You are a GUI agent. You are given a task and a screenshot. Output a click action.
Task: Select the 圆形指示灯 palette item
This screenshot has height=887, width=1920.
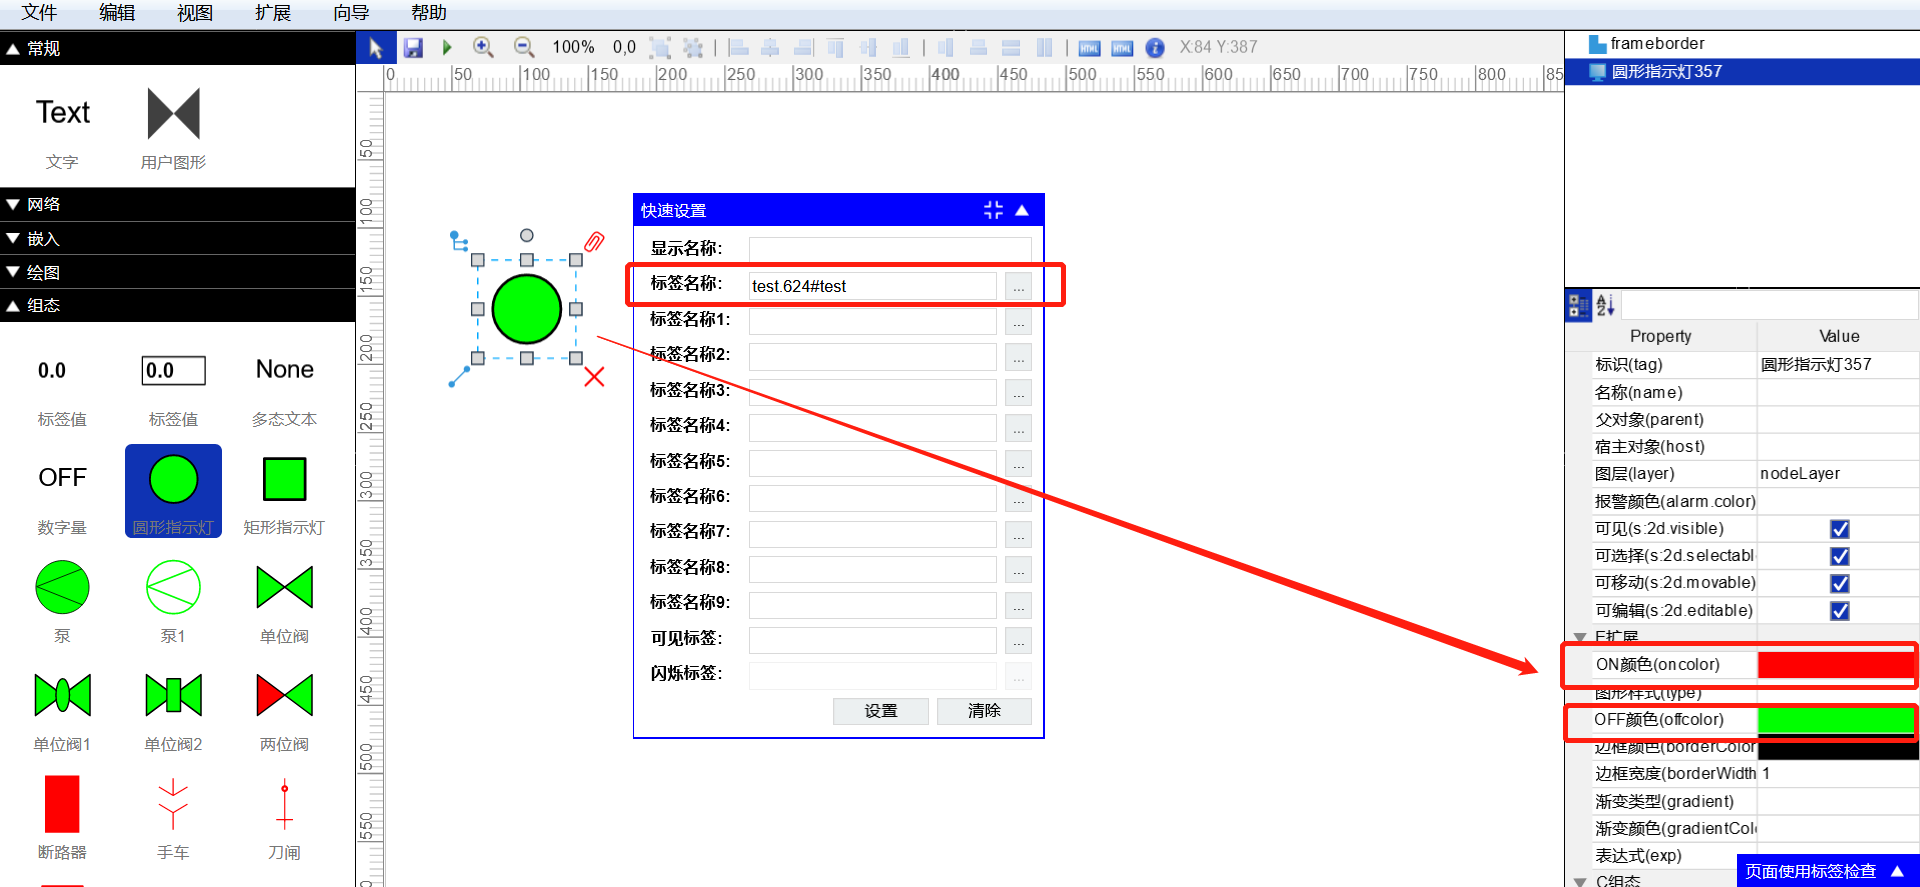point(173,491)
